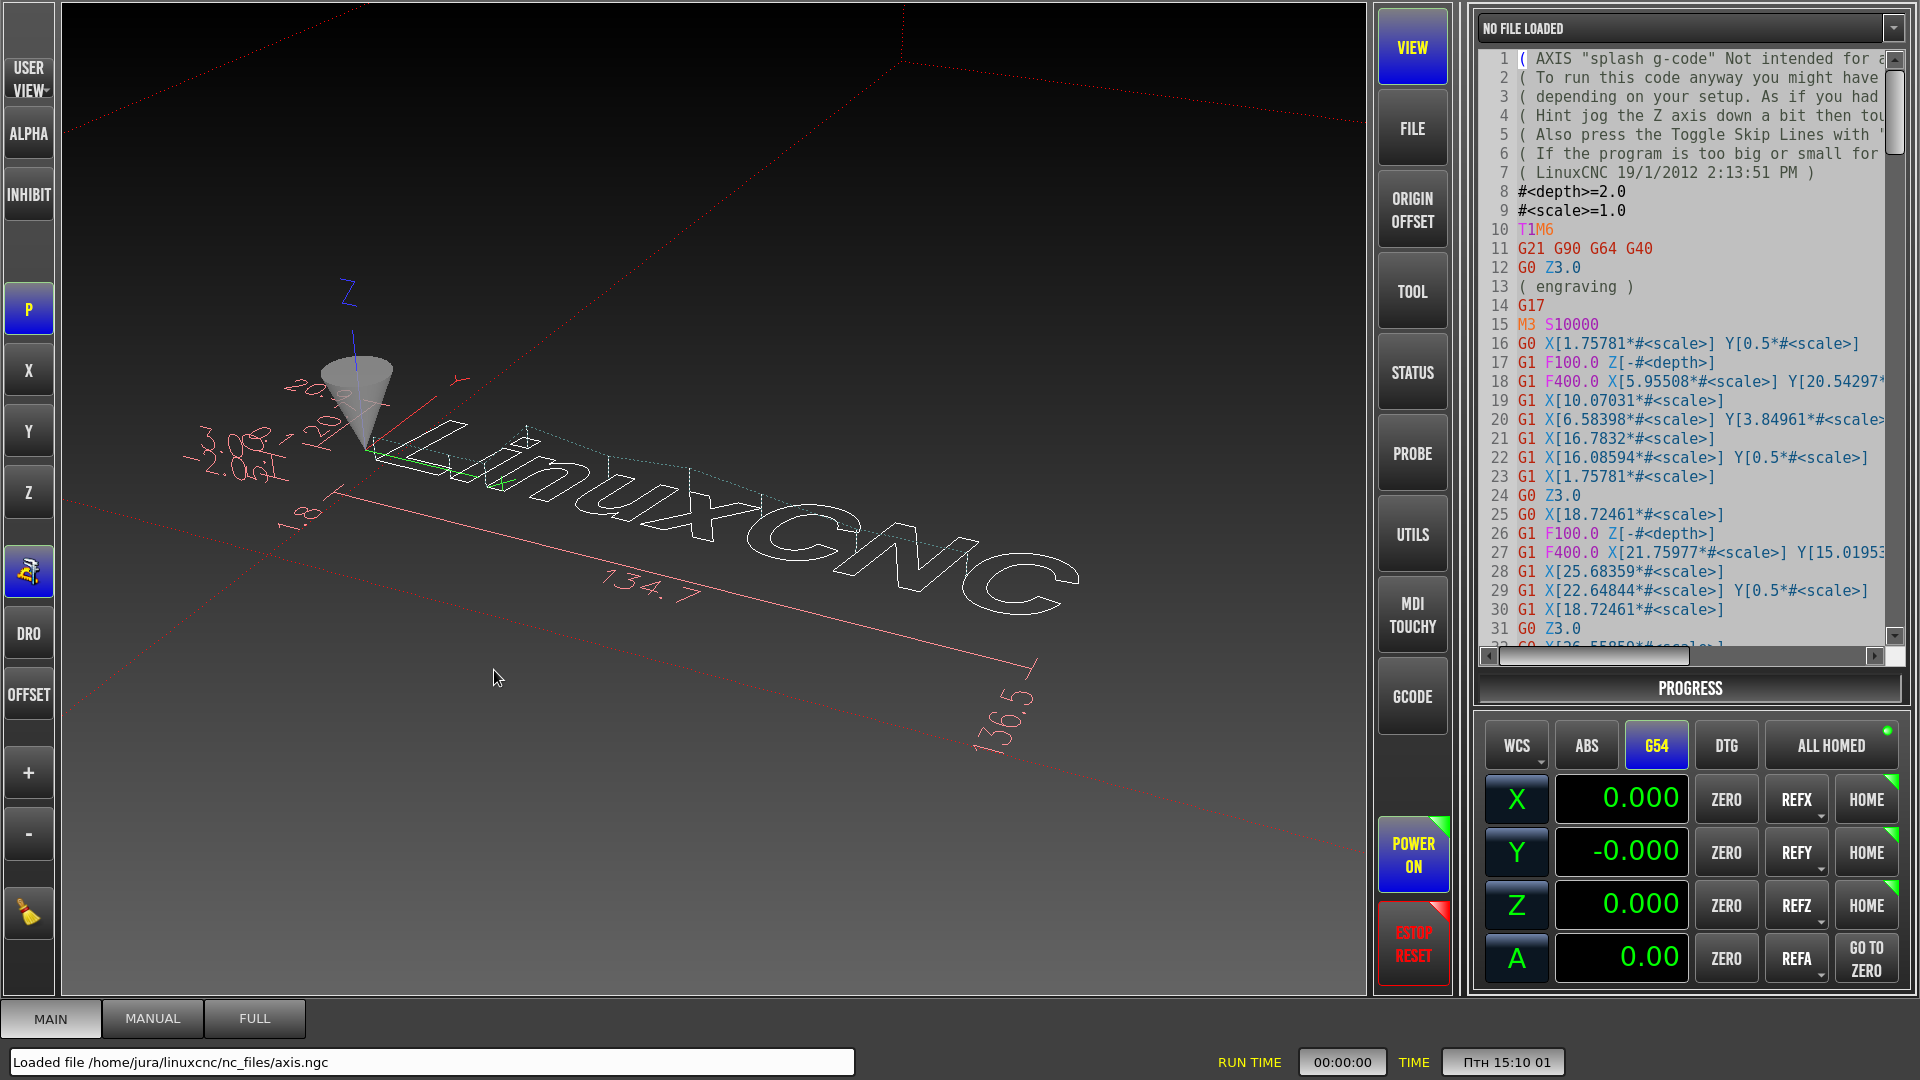This screenshot has height=1080, width=1920.
Task: Click the Y DRO value -0.000
Action: pyautogui.click(x=1621, y=852)
